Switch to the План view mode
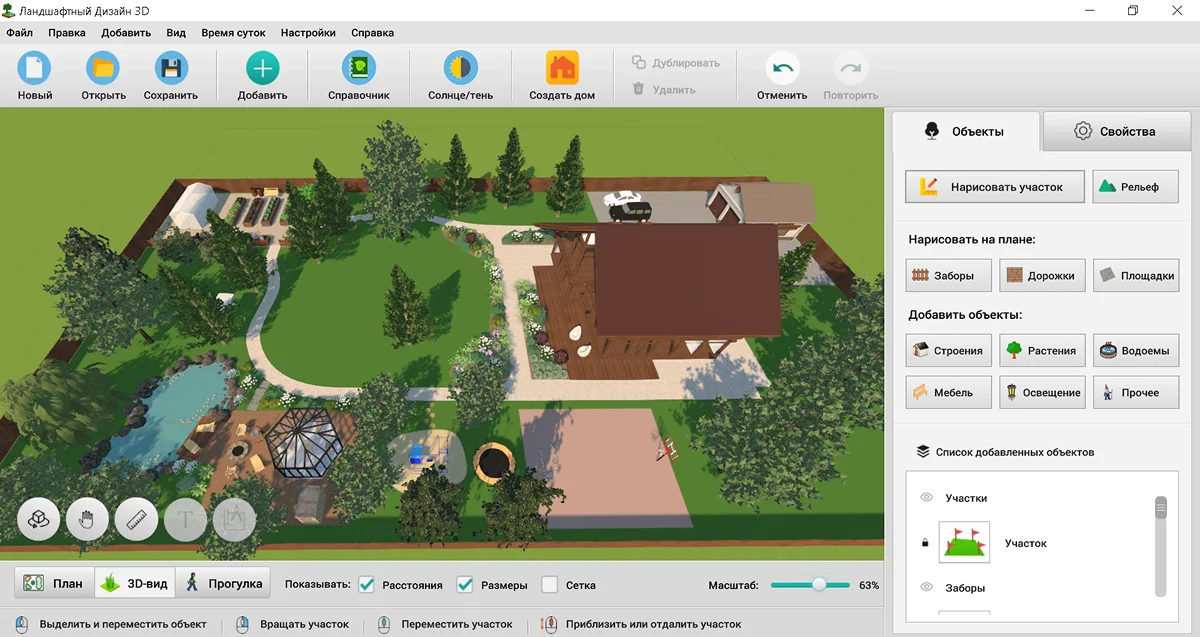The image size is (1200, 637). click(x=54, y=583)
